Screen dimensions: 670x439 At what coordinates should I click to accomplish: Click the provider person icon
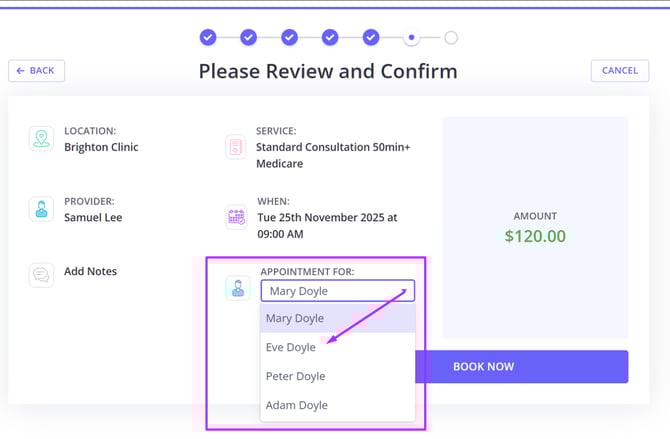click(41, 209)
